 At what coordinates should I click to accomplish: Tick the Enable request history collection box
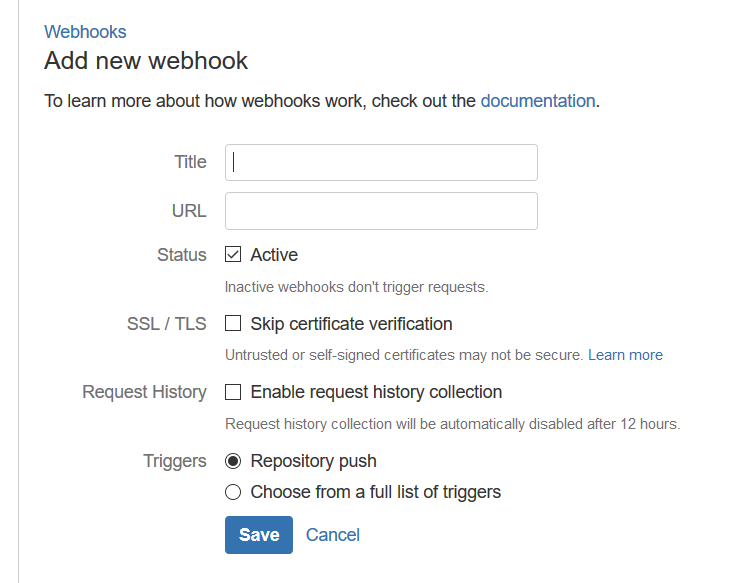233,392
